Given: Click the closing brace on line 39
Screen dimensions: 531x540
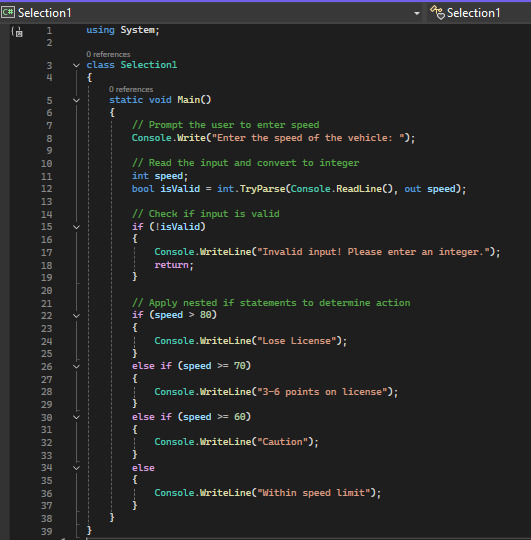Looking at the screenshot, I should [89, 530].
